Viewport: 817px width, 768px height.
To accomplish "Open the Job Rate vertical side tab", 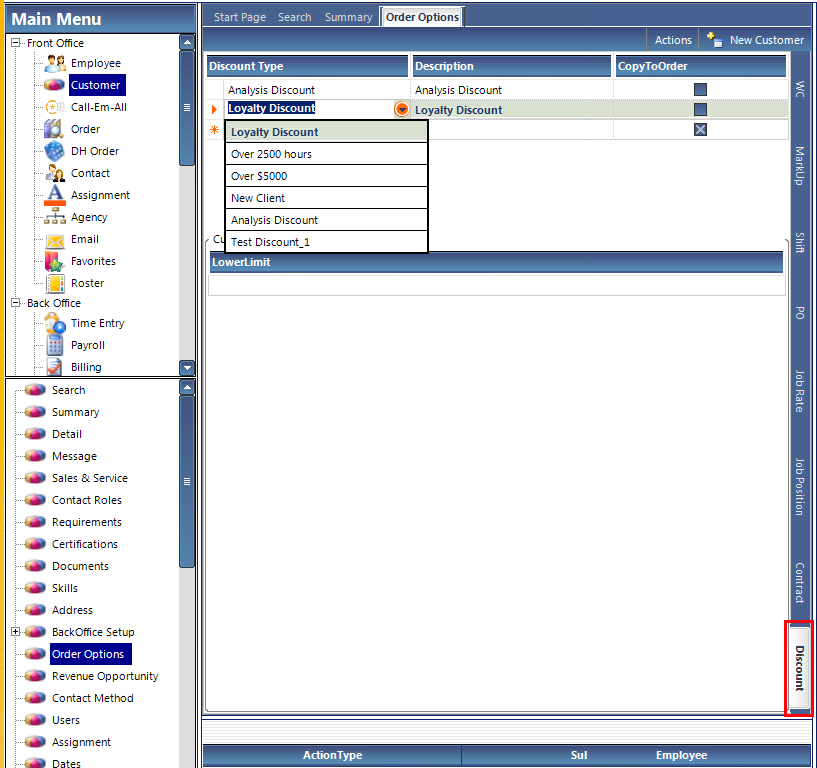I will click(x=800, y=391).
